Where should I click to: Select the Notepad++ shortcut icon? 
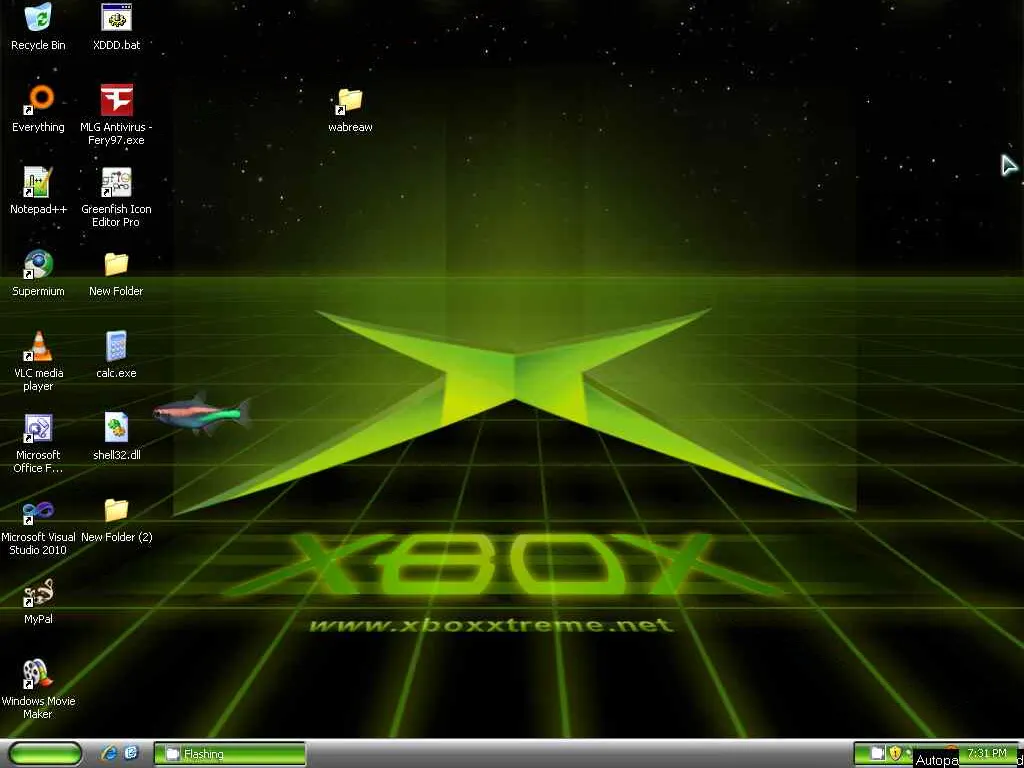(x=38, y=182)
